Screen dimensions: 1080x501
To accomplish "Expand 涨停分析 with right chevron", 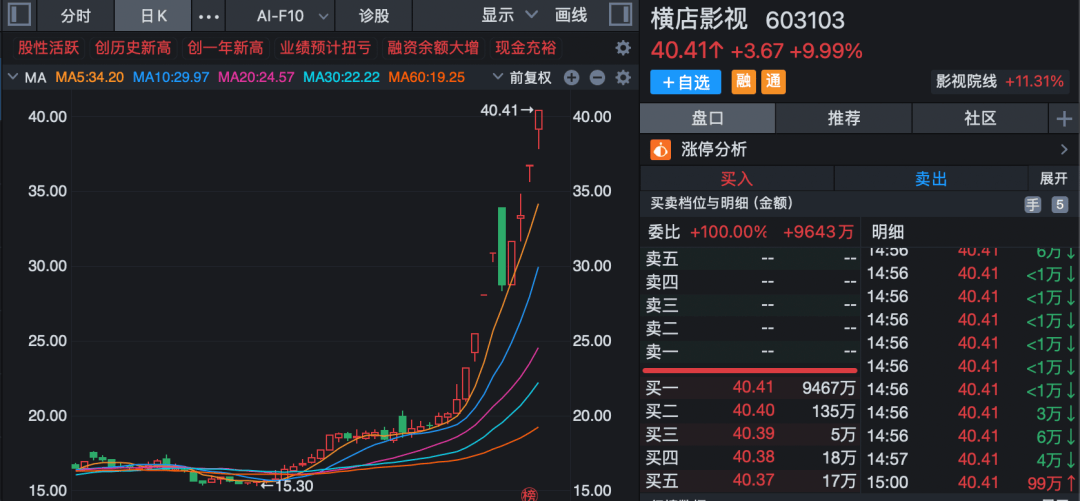I will tap(1064, 149).
